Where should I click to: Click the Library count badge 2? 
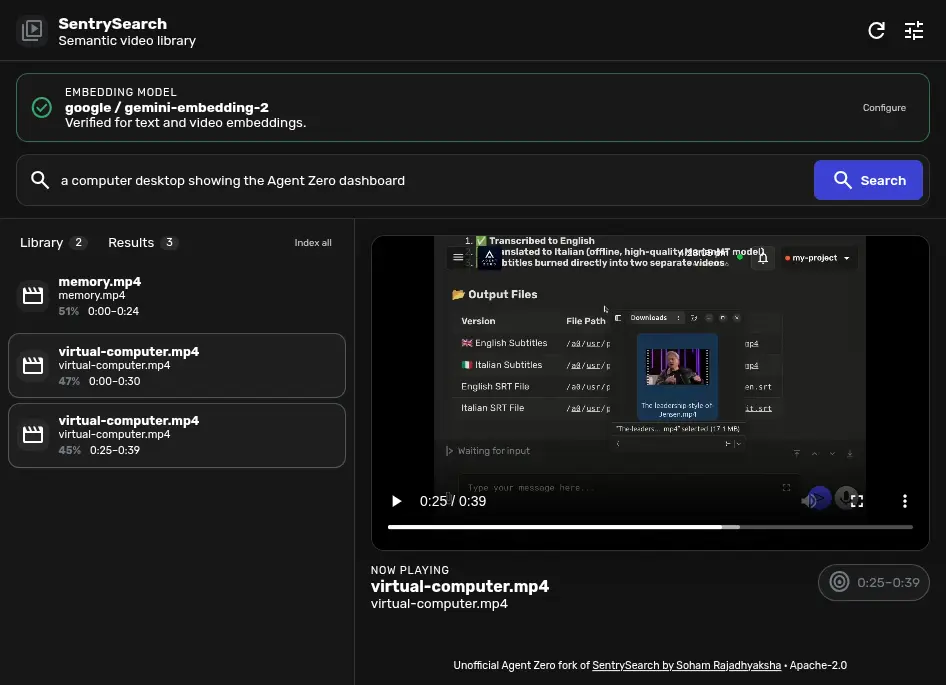[x=78, y=243]
